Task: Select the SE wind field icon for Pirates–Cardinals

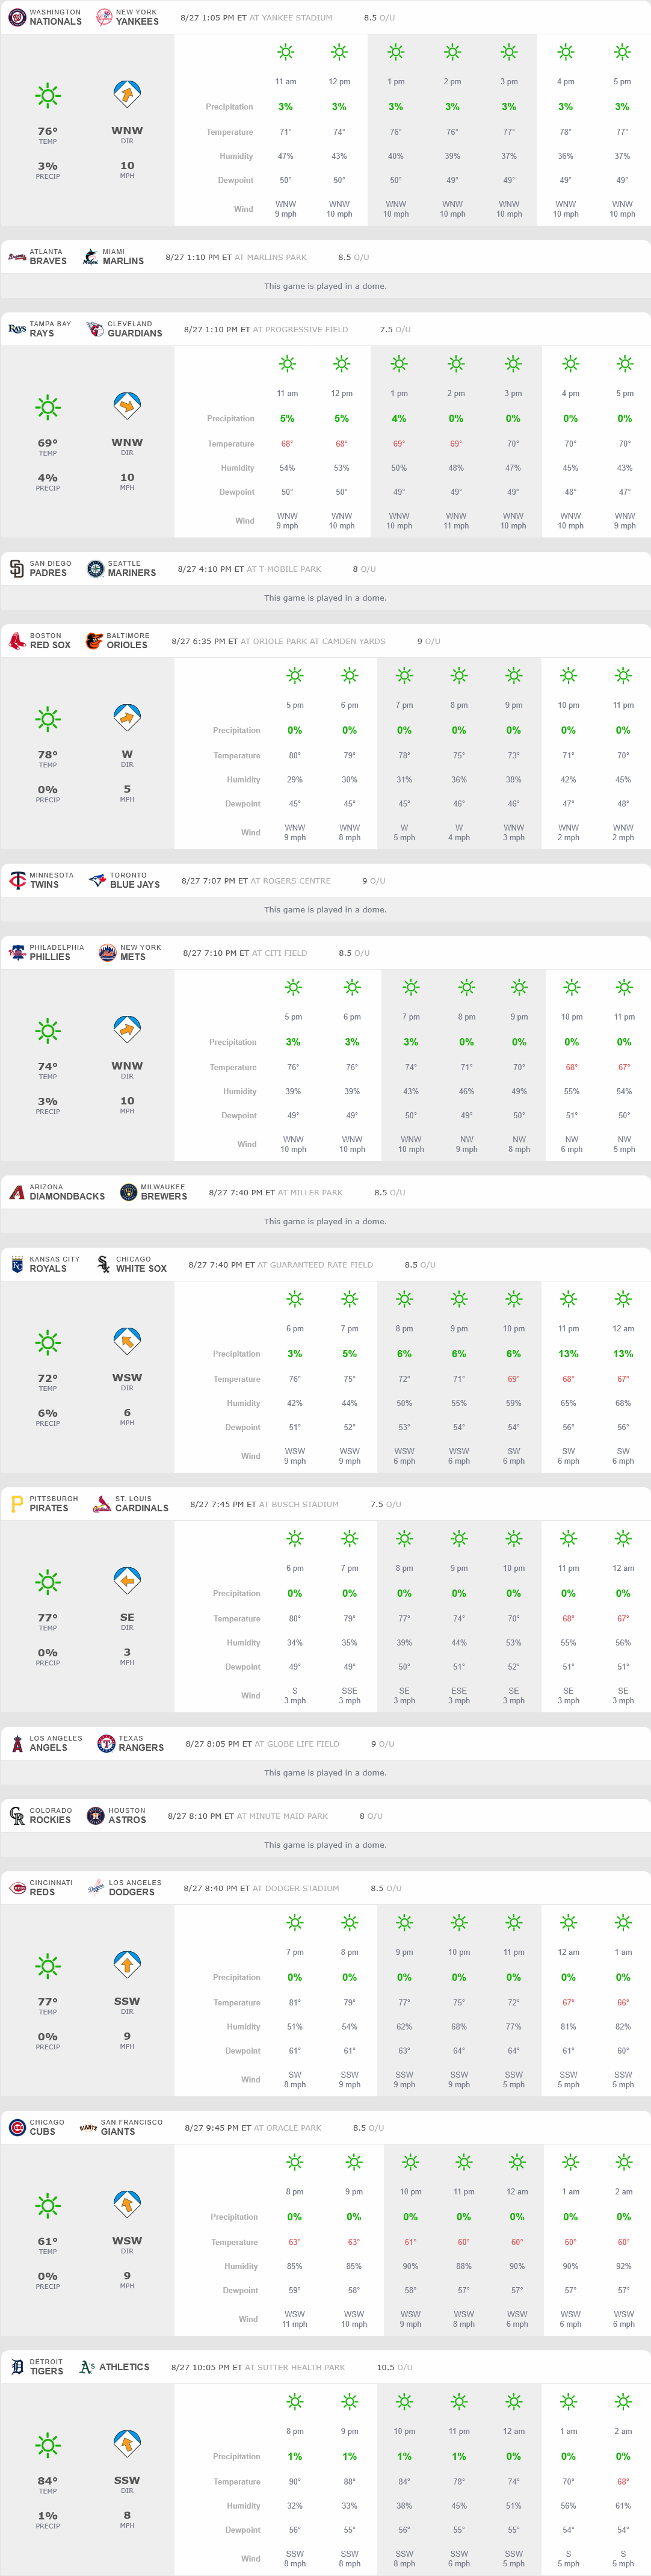Action: pos(127,1582)
